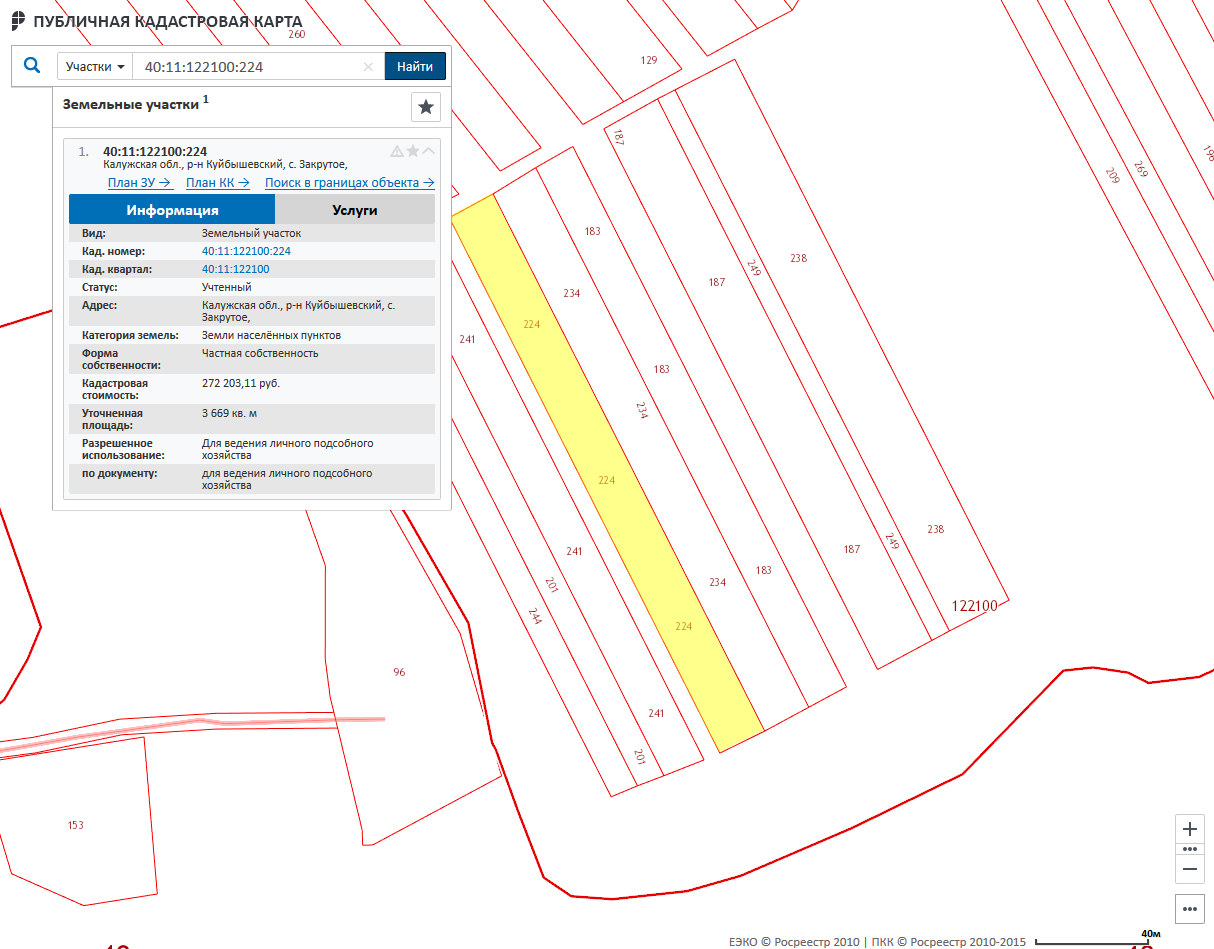Screen dimensions: 1214x949
Task: Zoom out the map with minus
Action: coord(1190,869)
